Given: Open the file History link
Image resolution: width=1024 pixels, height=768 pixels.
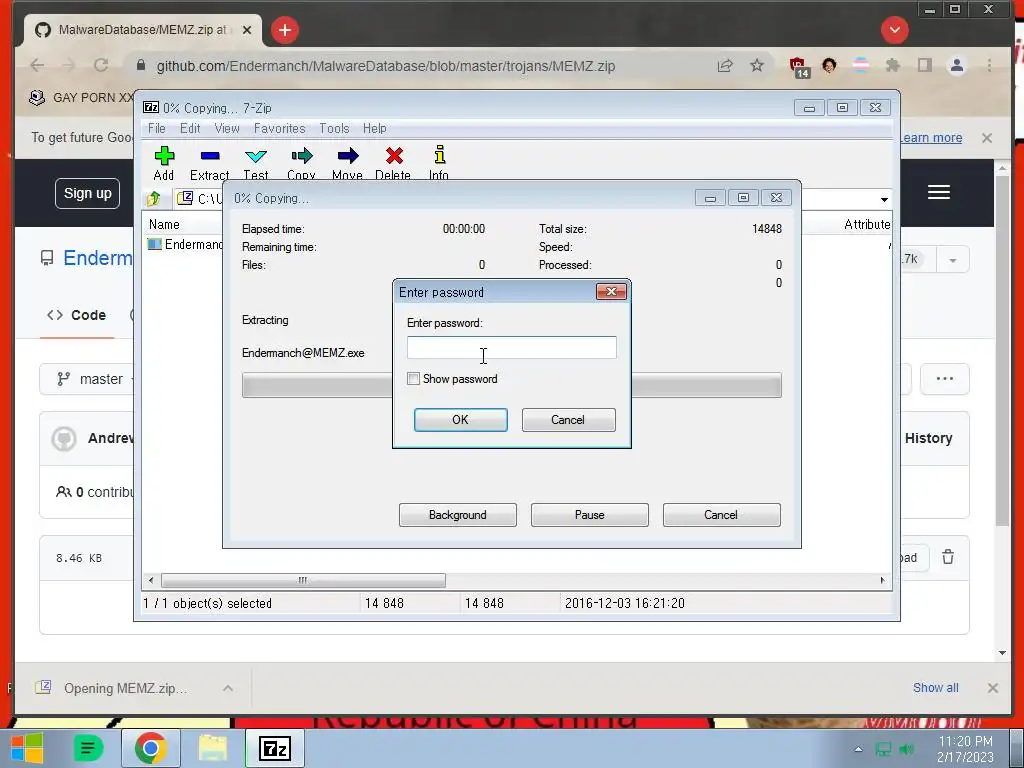Looking at the screenshot, I should (x=928, y=438).
